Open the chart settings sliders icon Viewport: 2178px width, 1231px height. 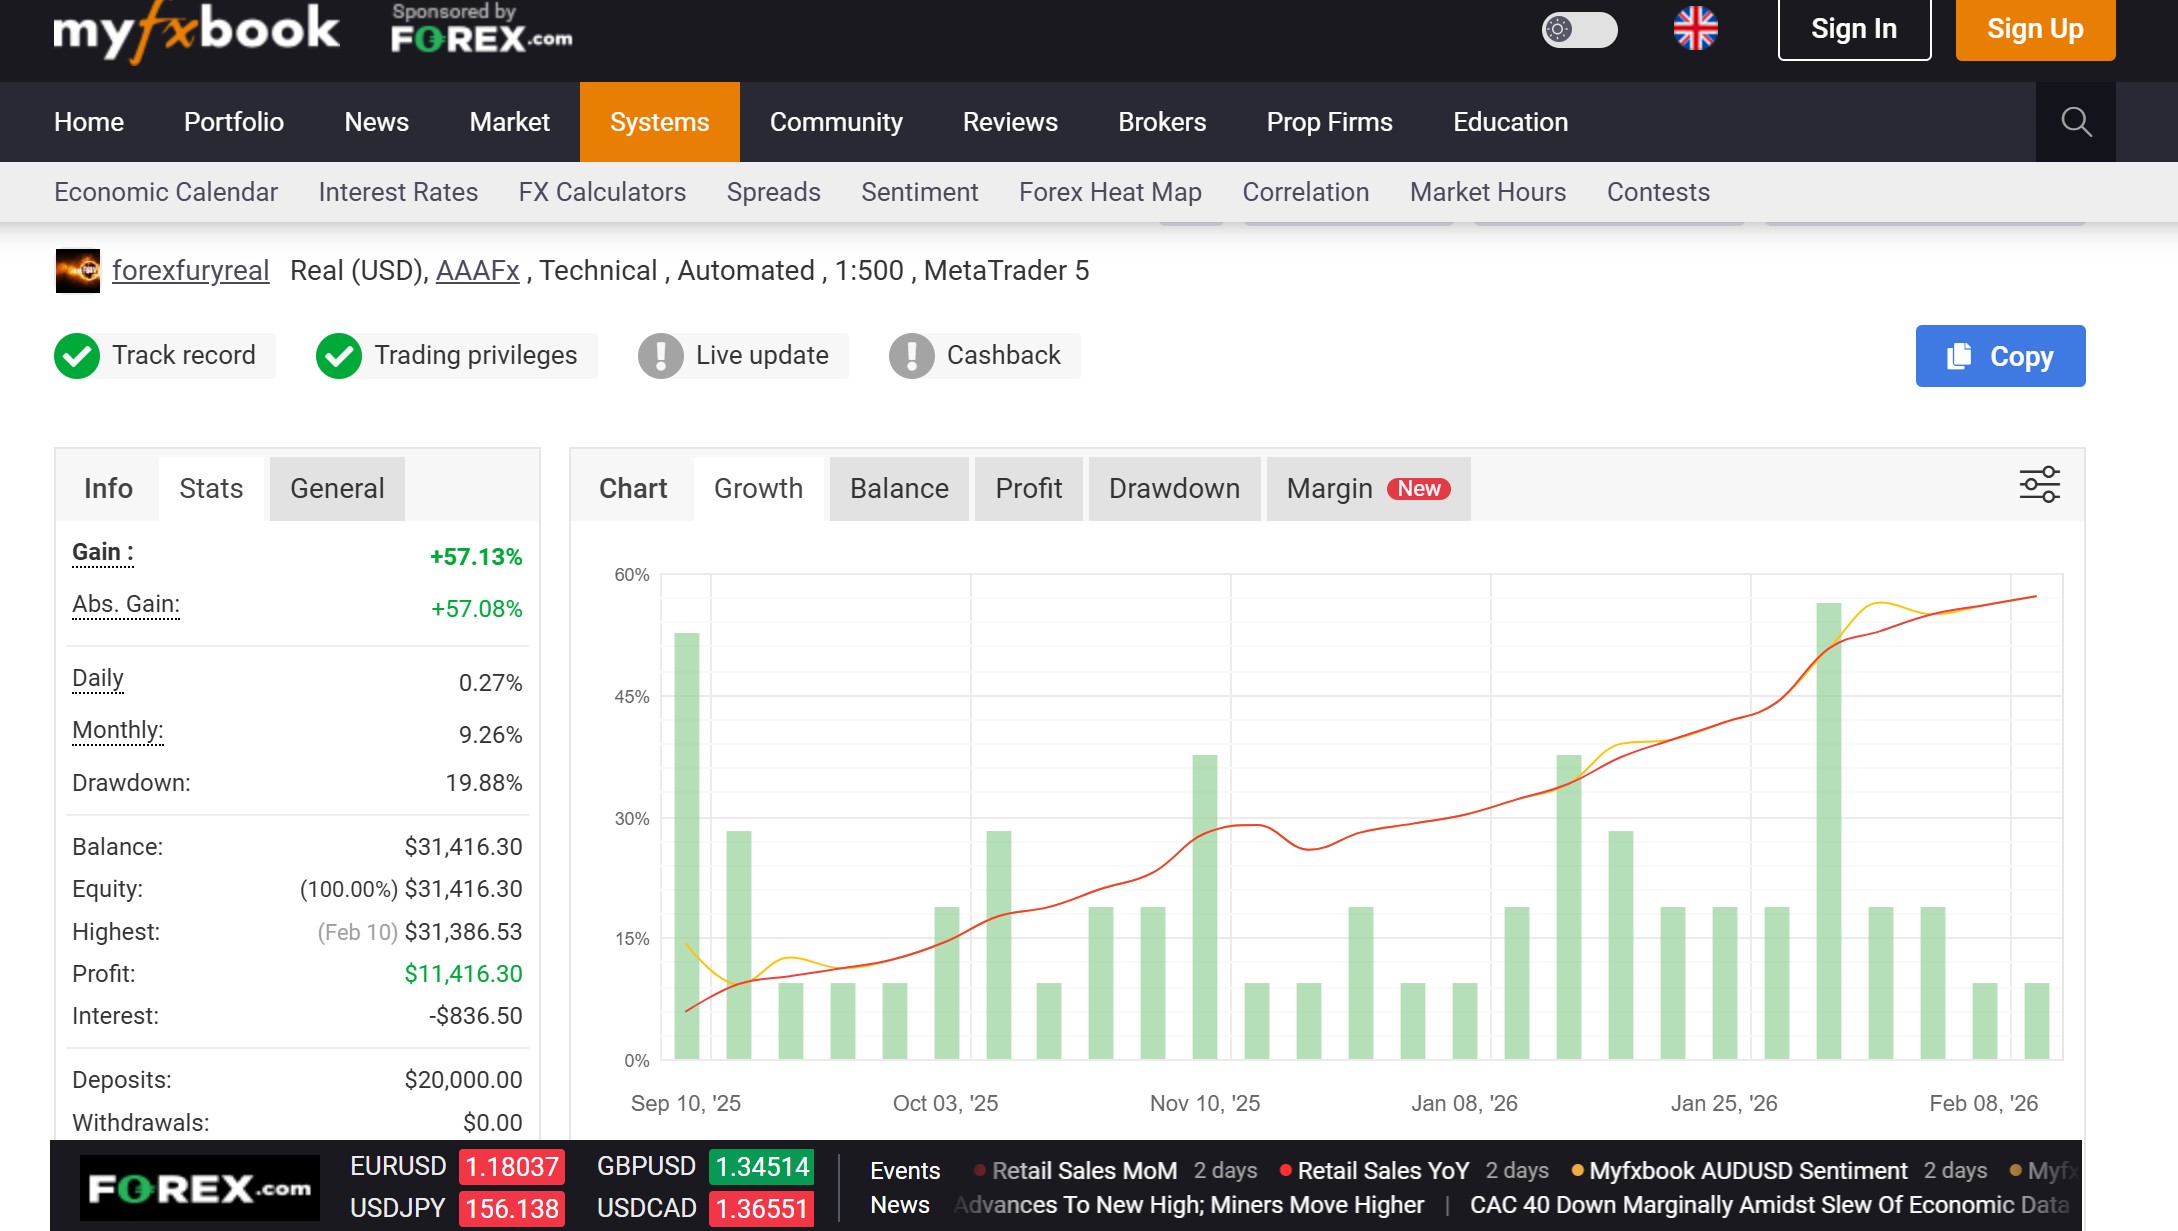pos(2040,485)
